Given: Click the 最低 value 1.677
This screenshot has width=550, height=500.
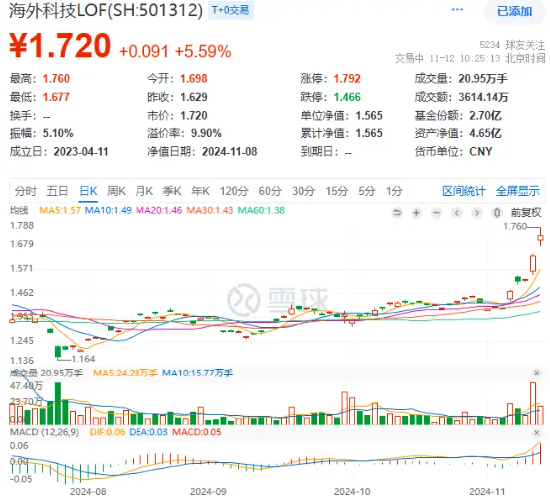Looking at the screenshot, I should click(56, 97).
